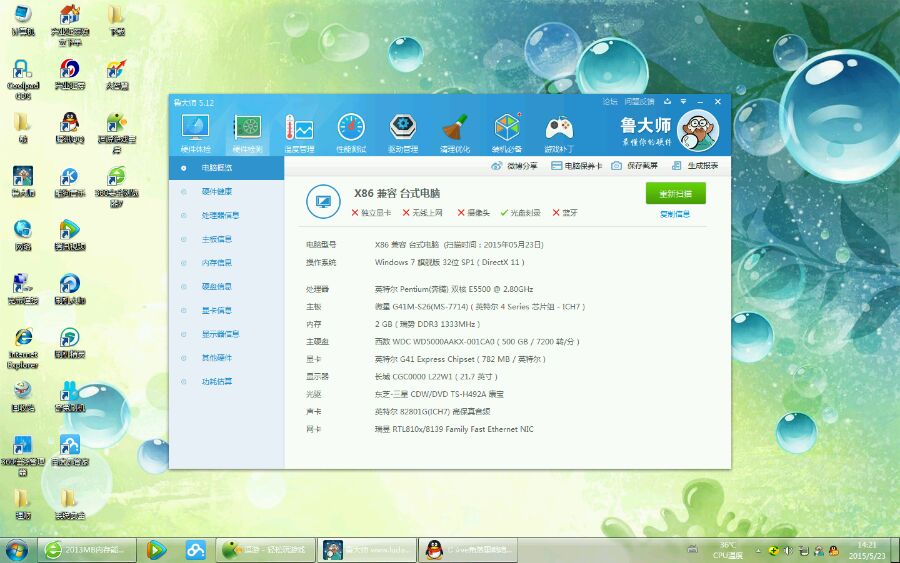900x563 pixels.
Task: Open the 鲁大师 desktop shortcut icon
Action: pos(23,181)
